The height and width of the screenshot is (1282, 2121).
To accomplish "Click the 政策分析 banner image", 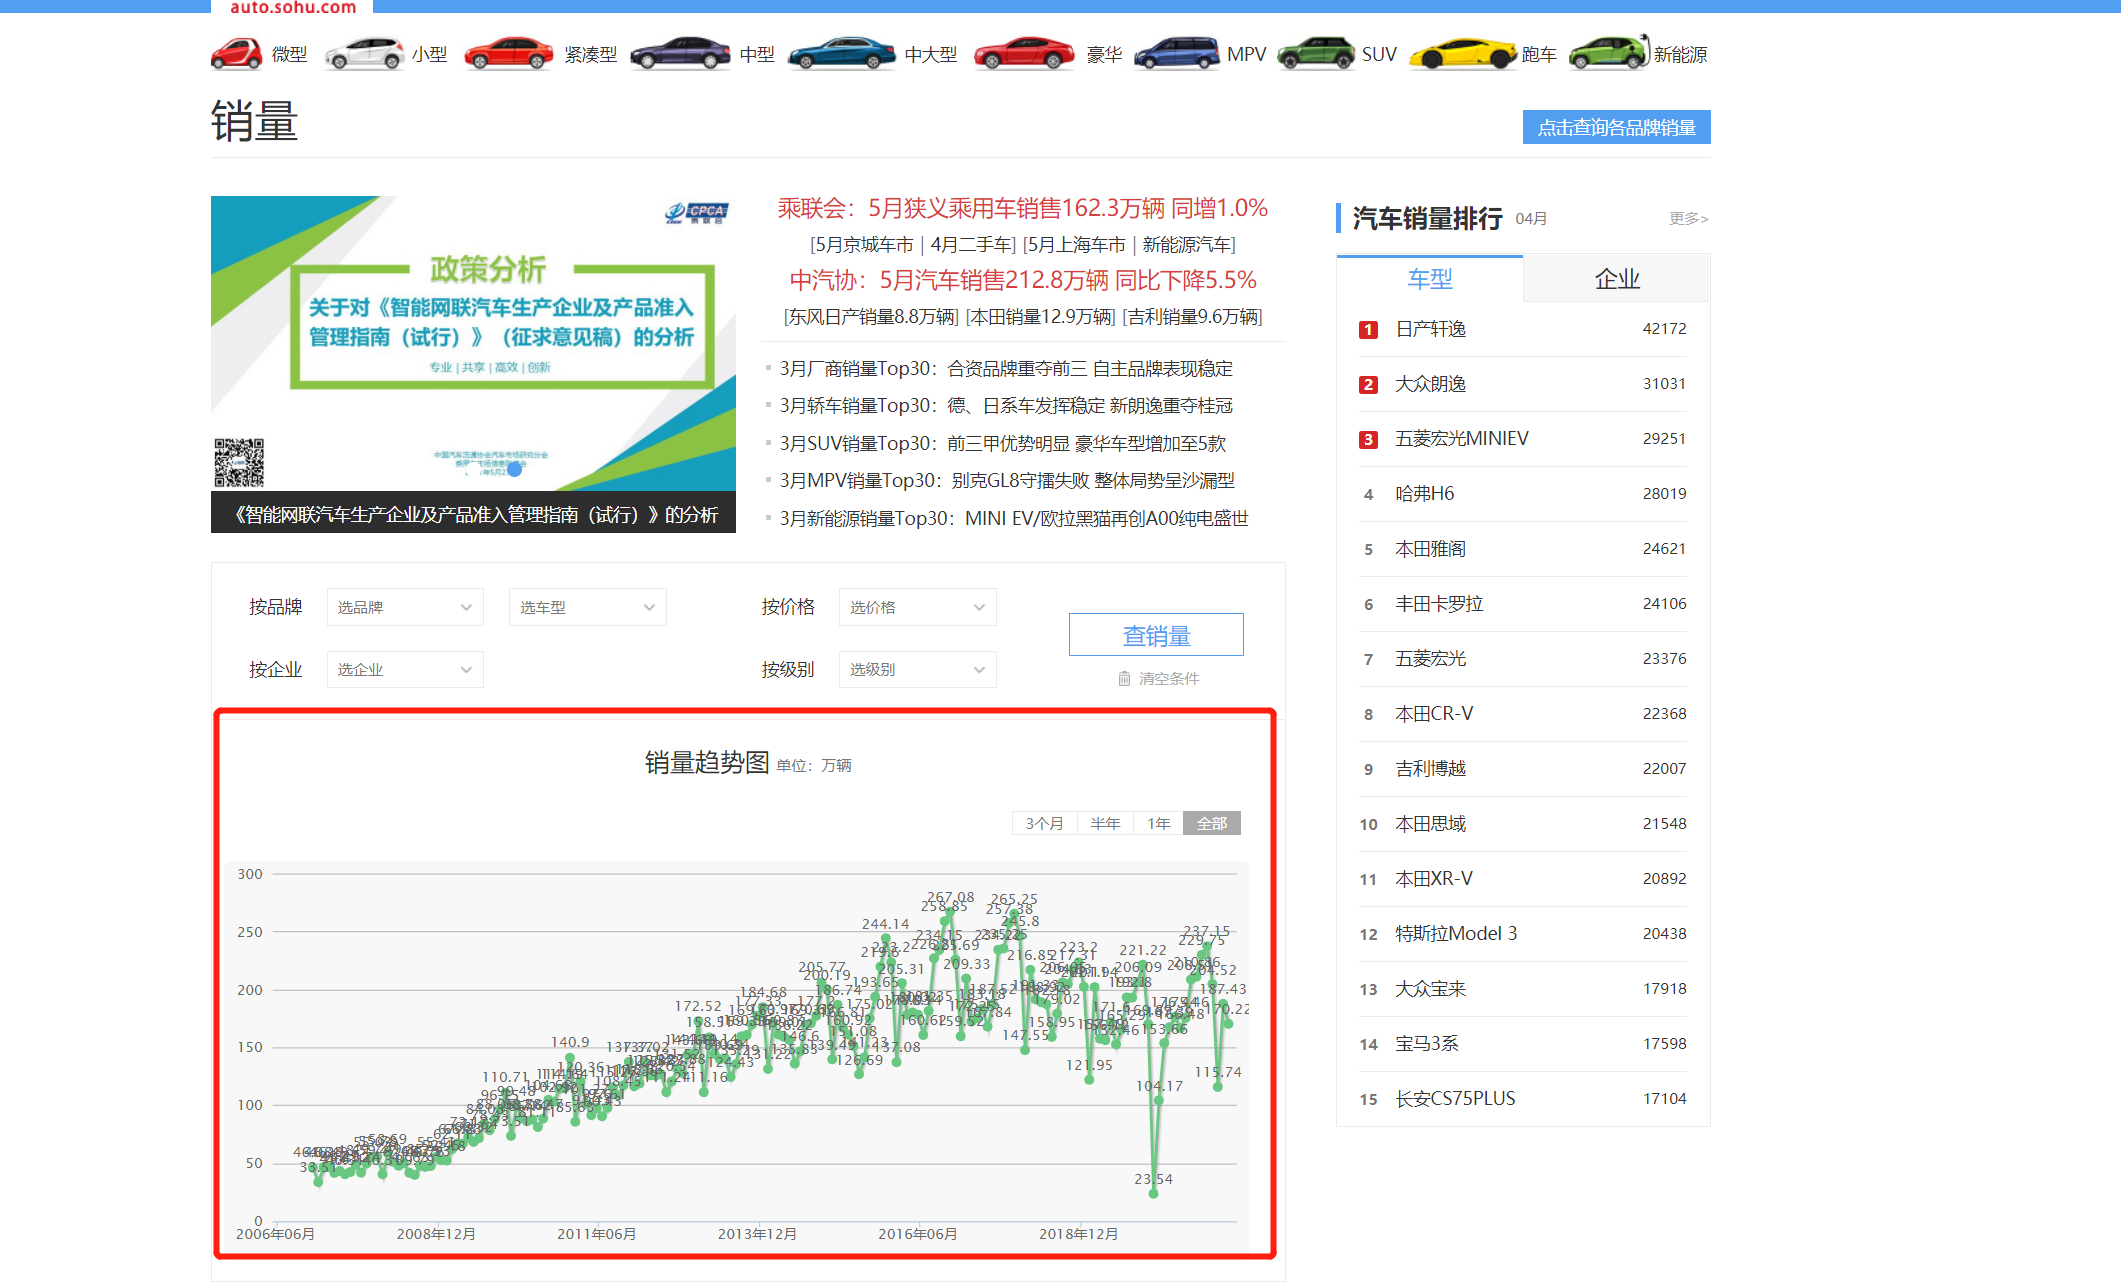I will click(473, 343).
